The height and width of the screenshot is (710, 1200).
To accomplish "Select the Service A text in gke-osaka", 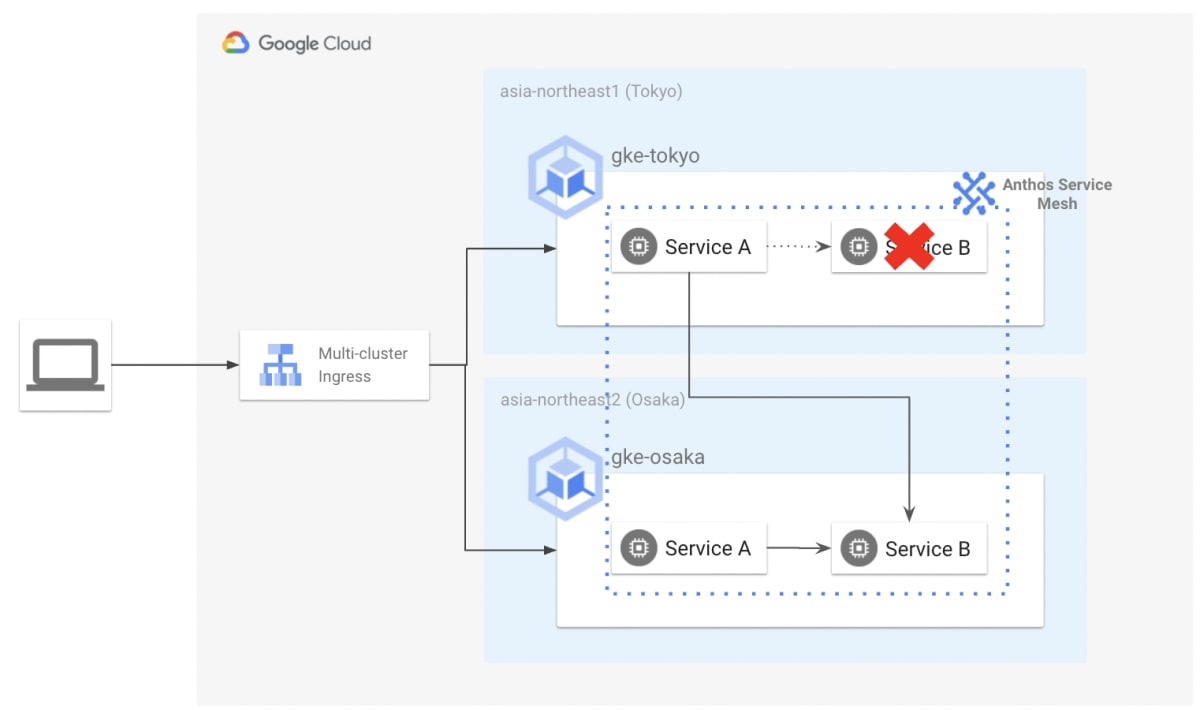I will coord(707,548).
